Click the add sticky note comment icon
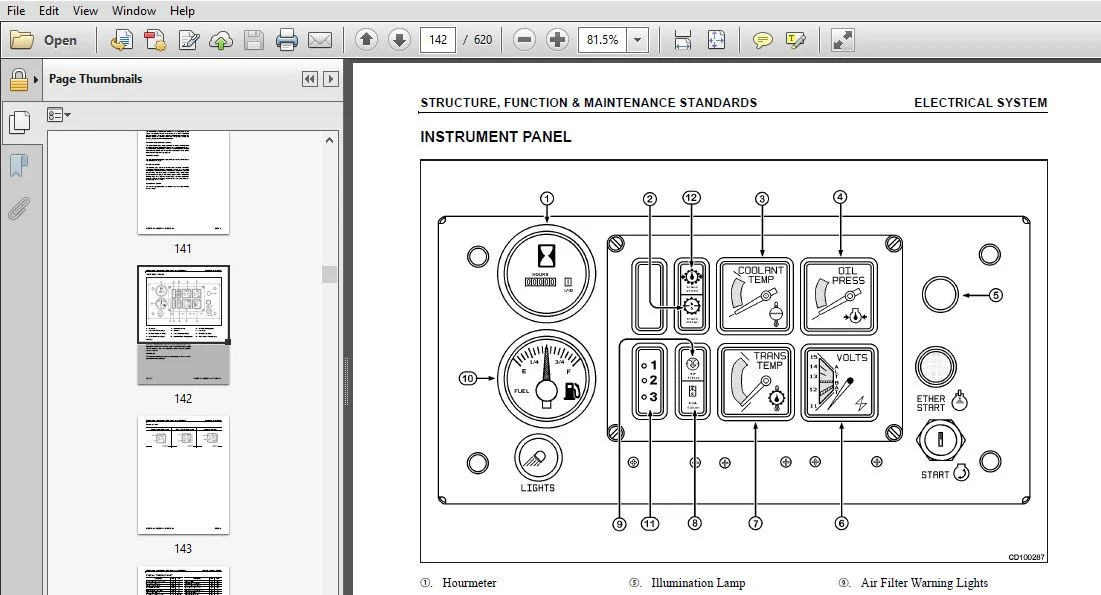 tap(762, 40)
